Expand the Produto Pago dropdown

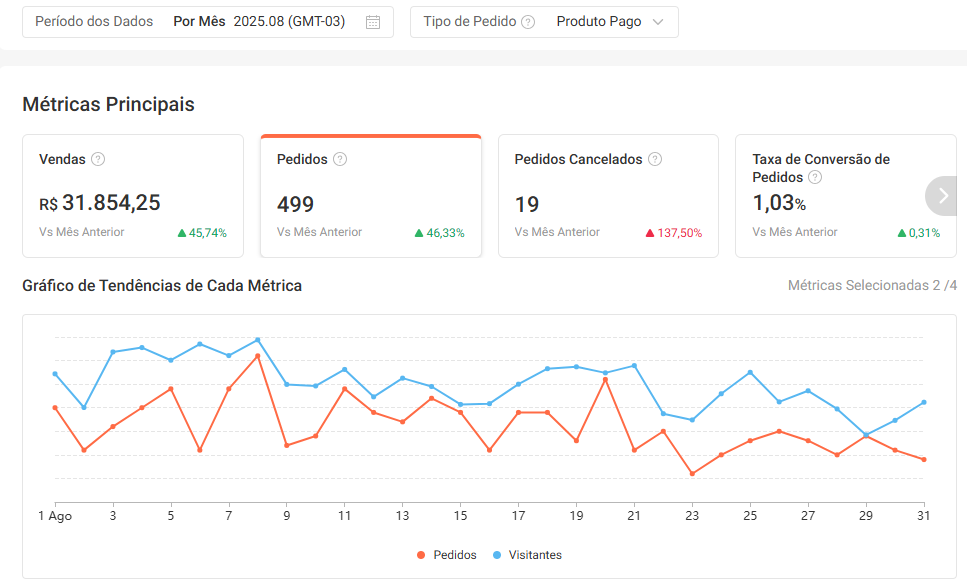pyautogui.click(x=610, y=22)
